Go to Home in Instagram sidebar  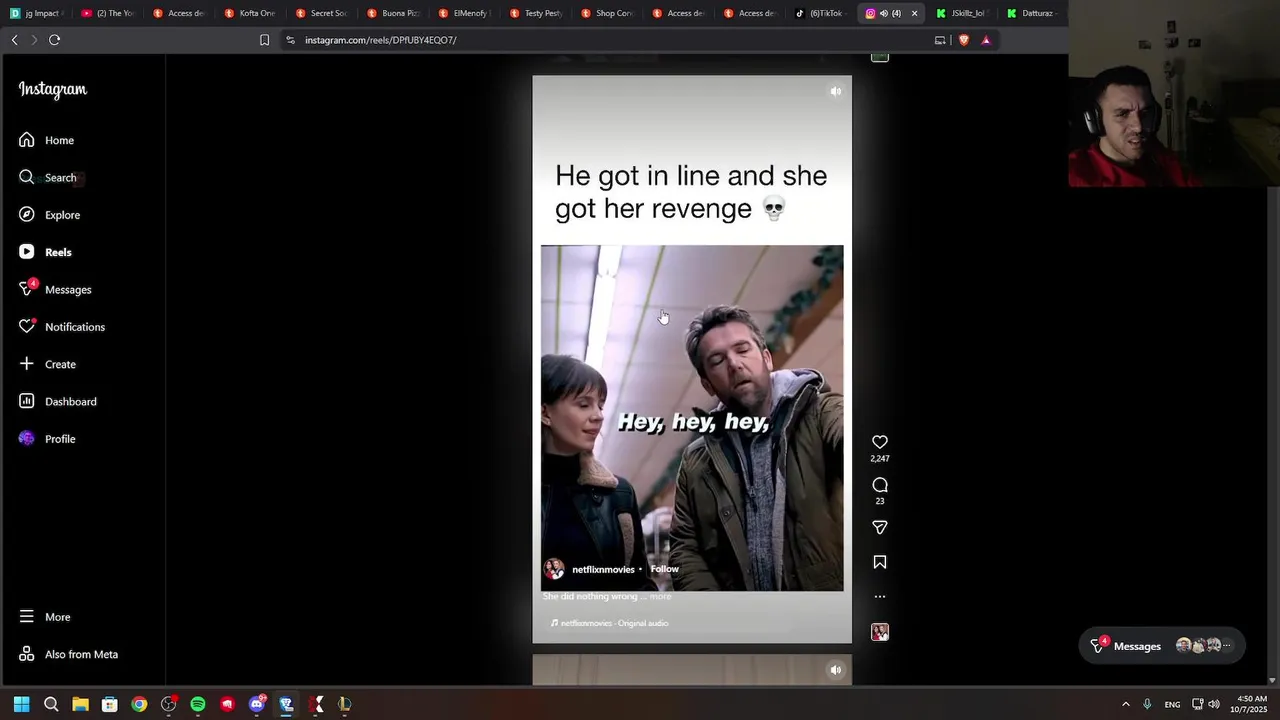(x=46, y=140)
